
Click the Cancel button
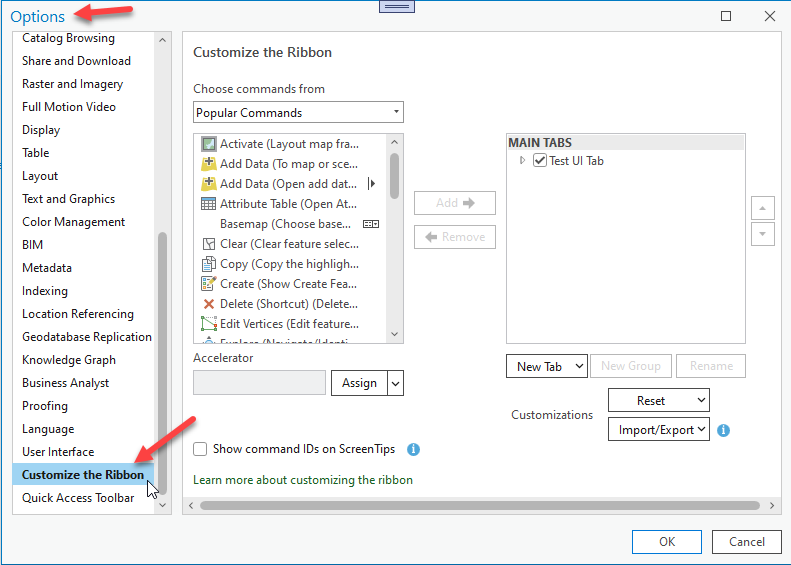pyautogui.click(x=746, y=542)
